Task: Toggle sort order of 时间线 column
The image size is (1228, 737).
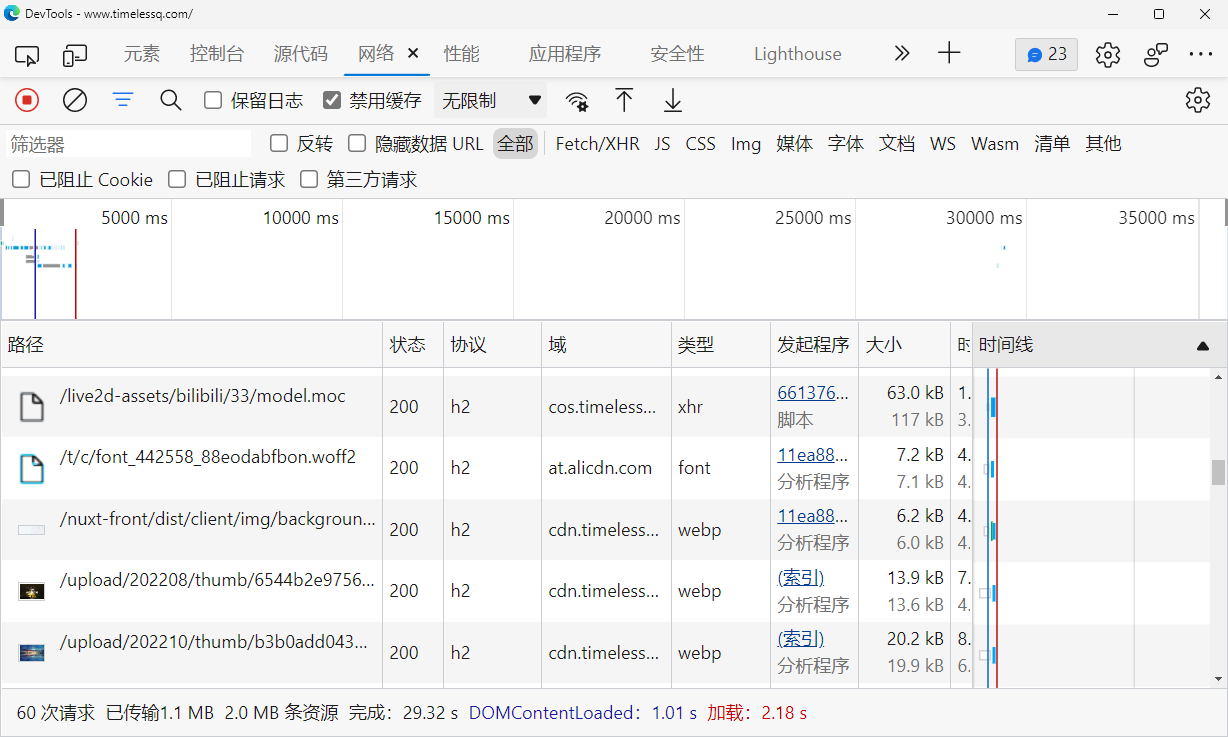Action: click(1202, 346)
